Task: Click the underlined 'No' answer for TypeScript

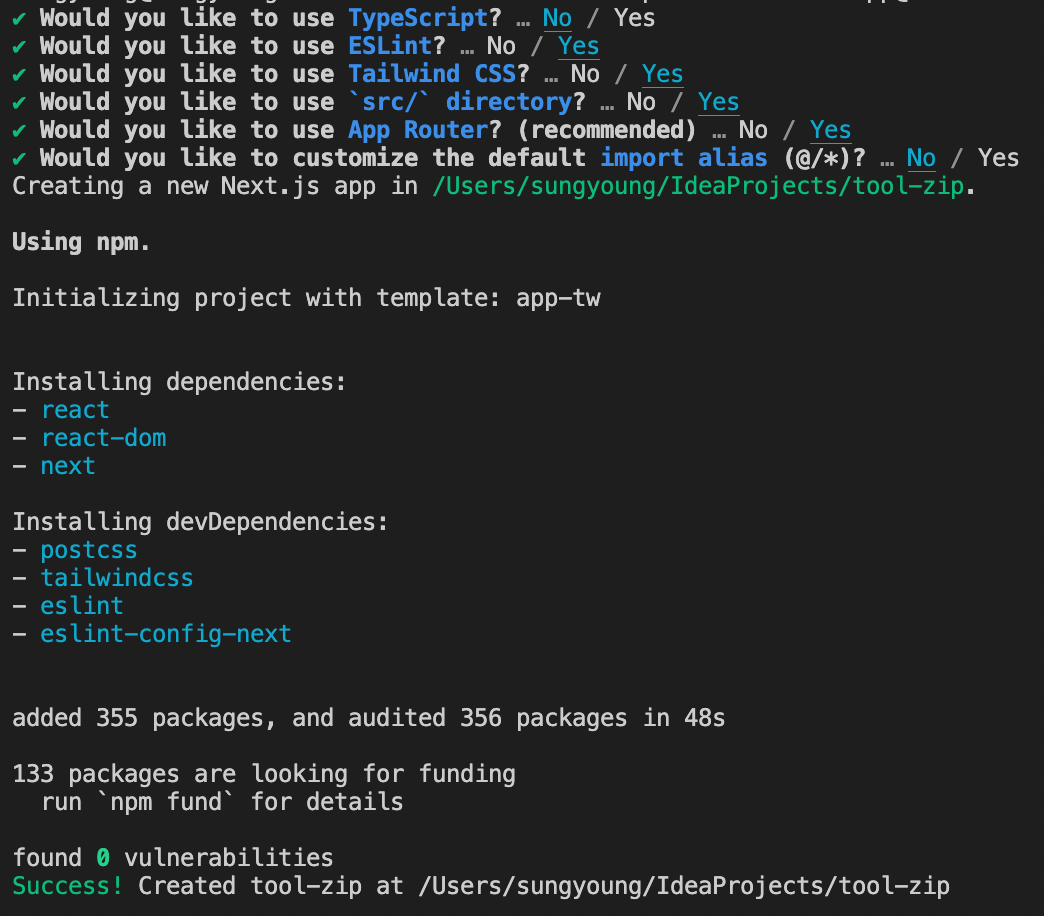Action: click(557, 18)
